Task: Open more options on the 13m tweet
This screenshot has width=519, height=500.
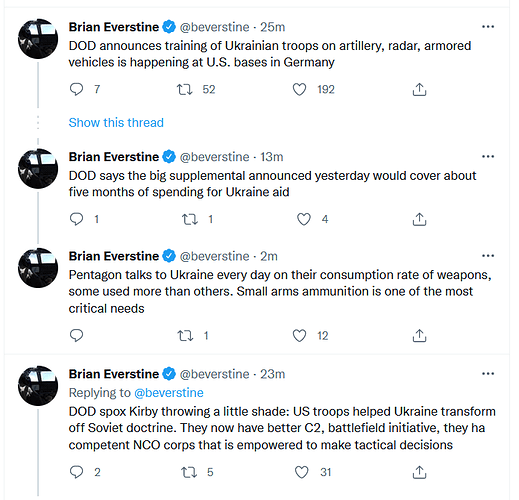Action: [488, 156]
